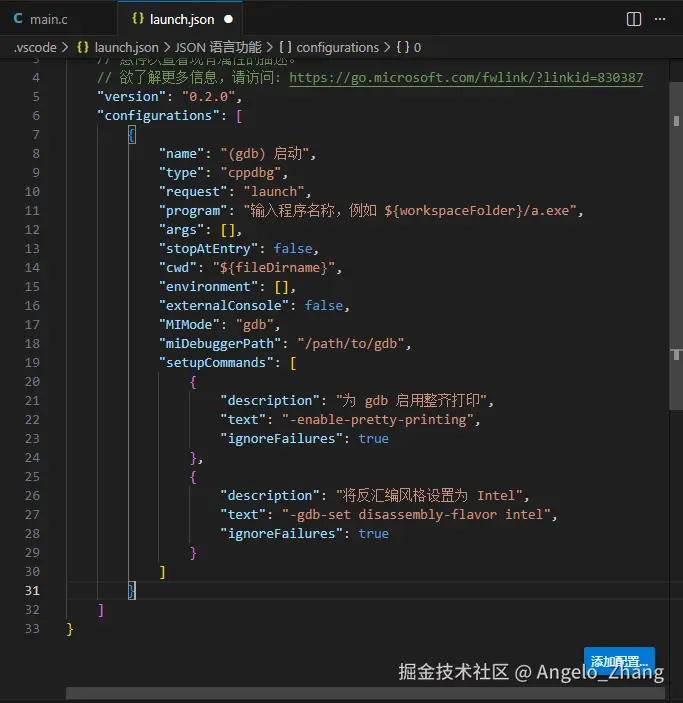Click the unsaved-changes dot on launch.json tab
This screenshot has height=703, width=683.
(228, 19)
